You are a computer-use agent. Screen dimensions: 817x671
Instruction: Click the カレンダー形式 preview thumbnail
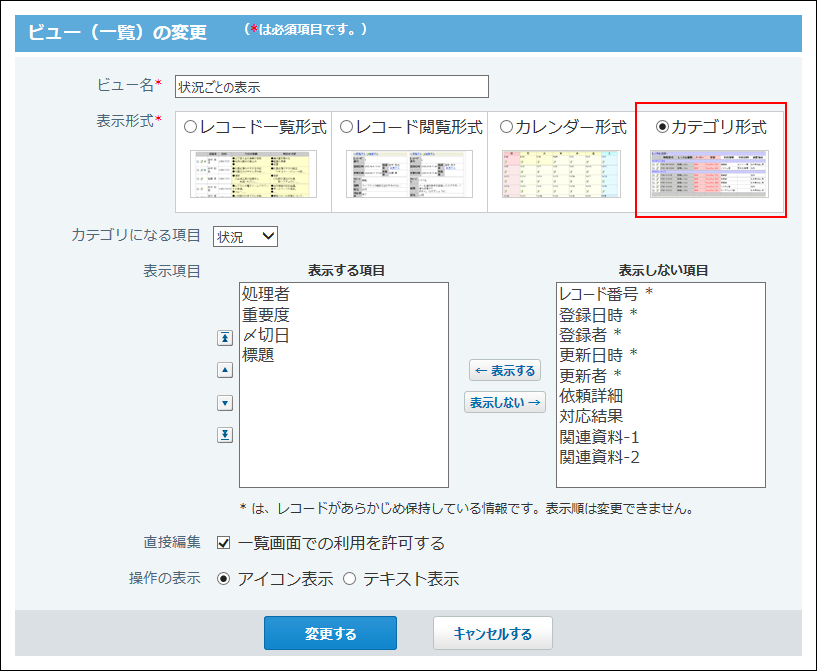pyautogui.click(x=561, y=174)
